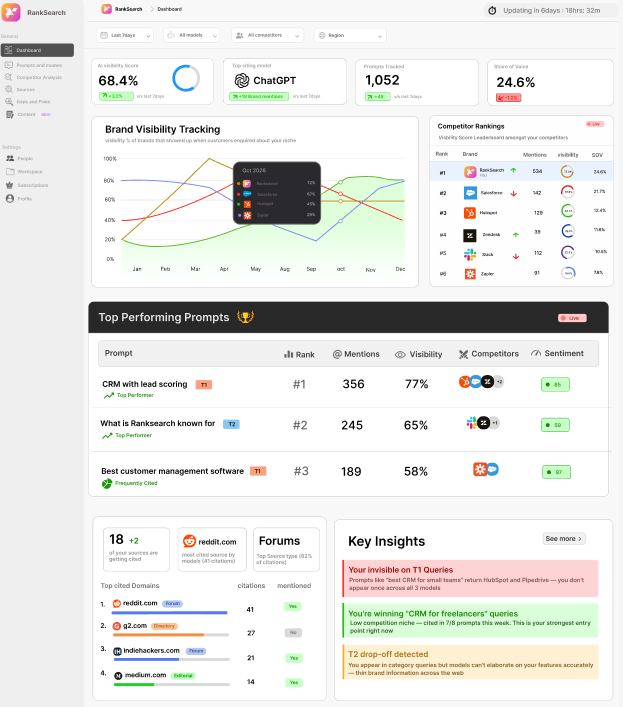Click Zendesk logo in rankings table
This screenshot has height=707, width=623.
pyautogui.click(x=470, y=235)
